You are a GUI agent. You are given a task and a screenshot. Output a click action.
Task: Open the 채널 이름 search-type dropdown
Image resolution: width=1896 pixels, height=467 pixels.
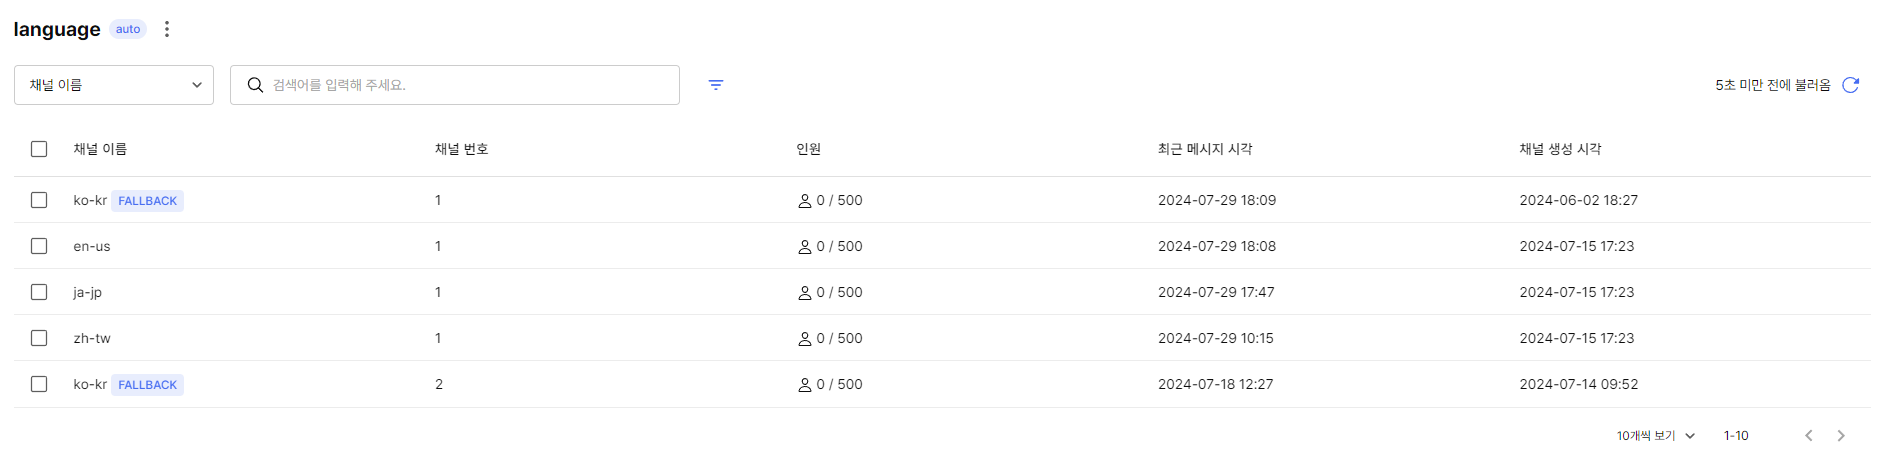point(114,85)
